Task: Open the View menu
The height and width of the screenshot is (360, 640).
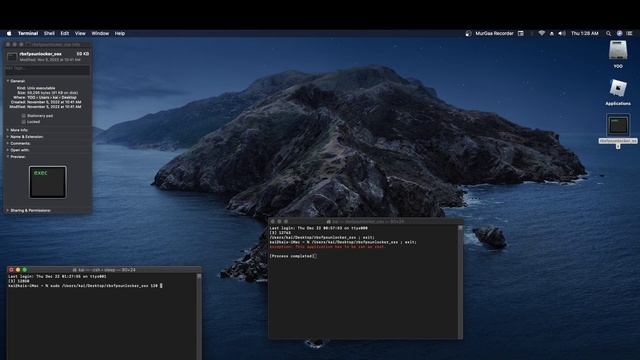Action: click(80, 33)
